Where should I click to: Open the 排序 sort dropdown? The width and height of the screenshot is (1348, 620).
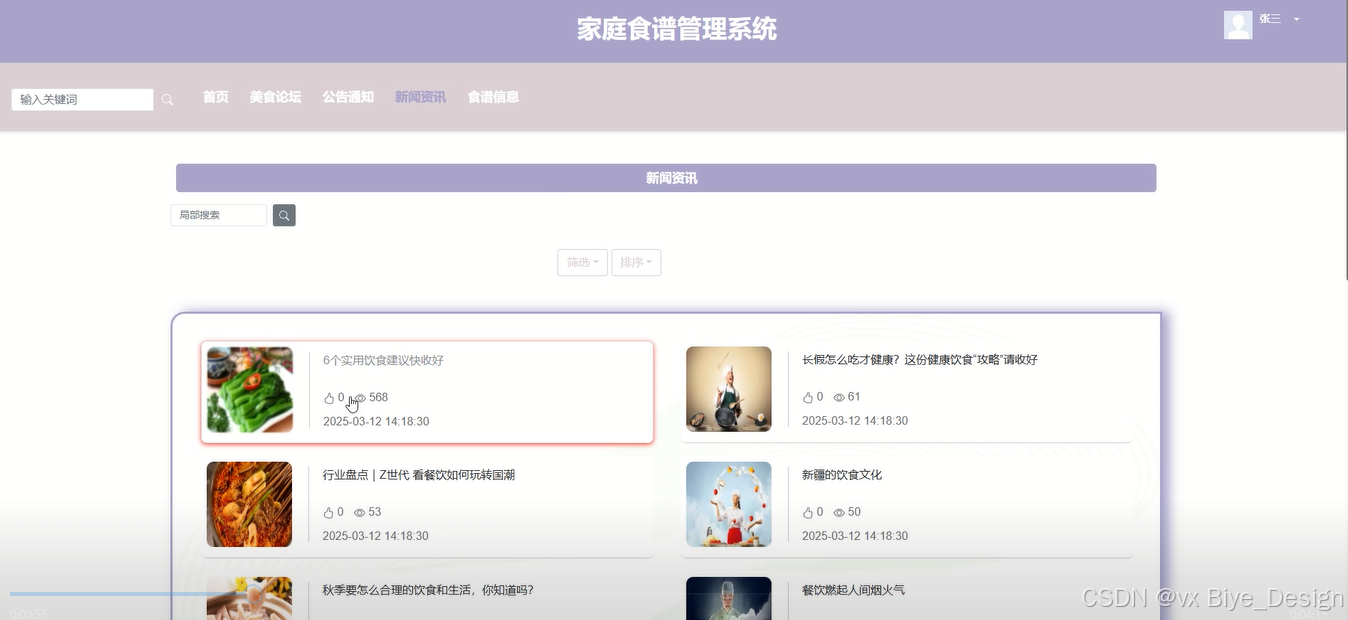point(636,262)
